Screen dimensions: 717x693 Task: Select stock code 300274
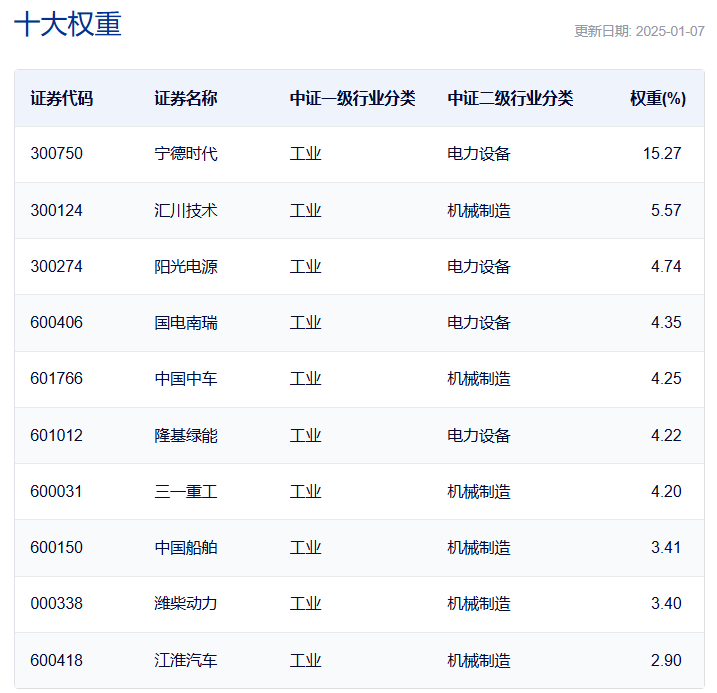(x=56, y=266)
